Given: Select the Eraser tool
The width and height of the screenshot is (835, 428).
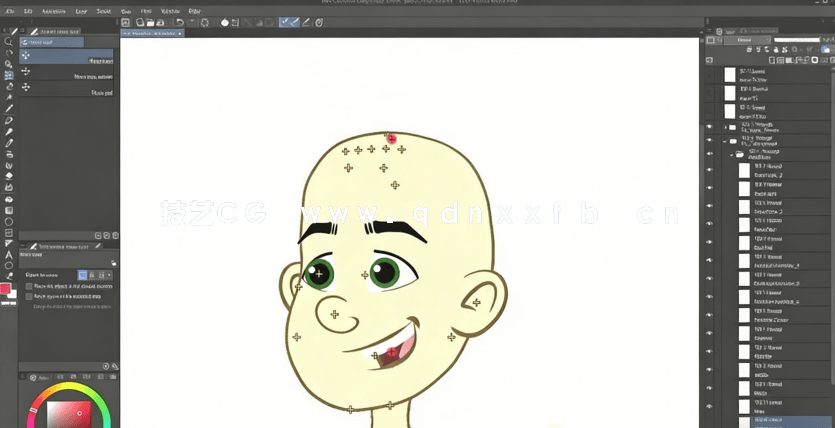Looking at the screenshot, I should (9, 177).
